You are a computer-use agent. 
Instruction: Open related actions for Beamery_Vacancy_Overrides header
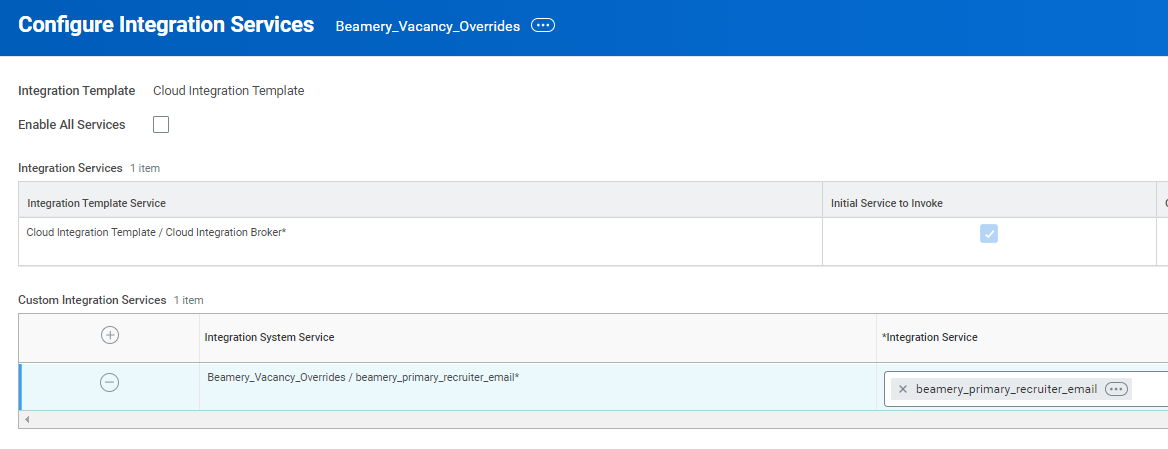pyautogui.click(x=543, y=25)
